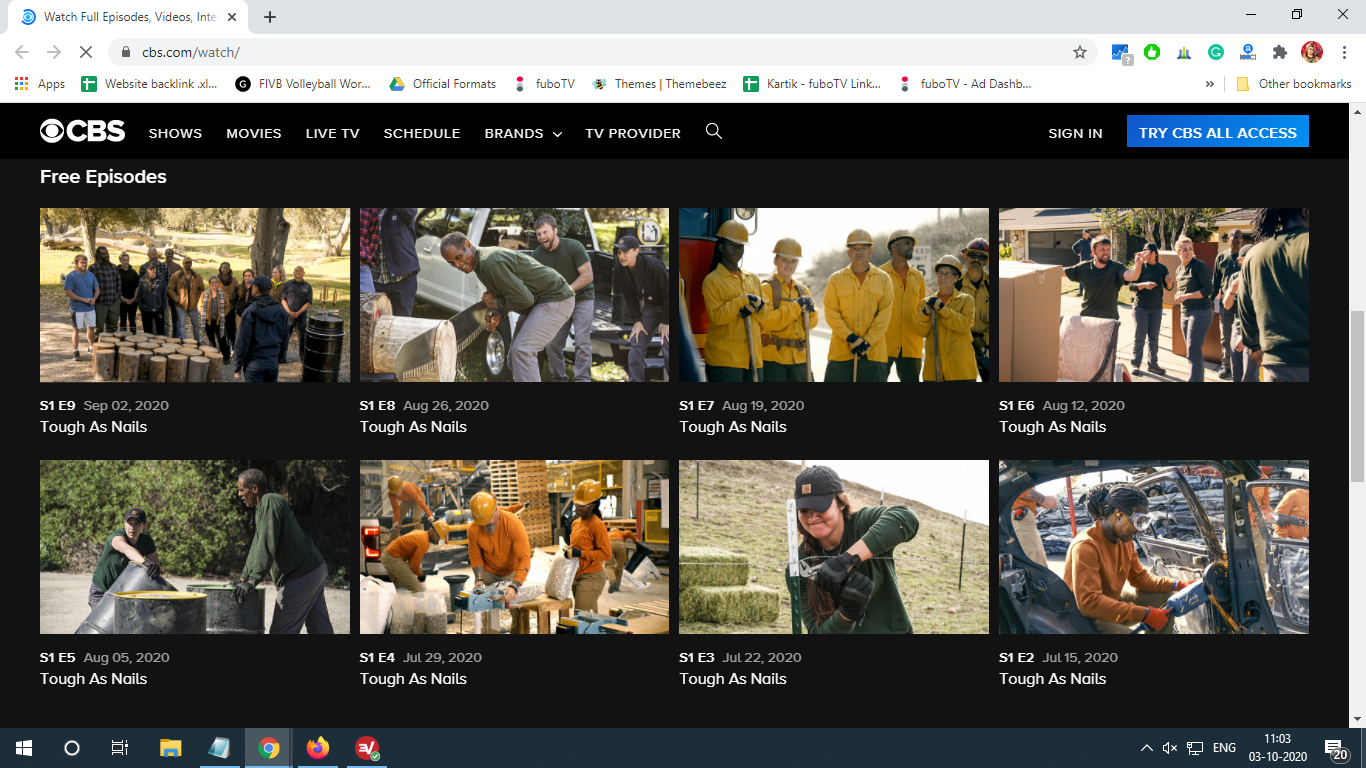Open the S1 E5 episode thumbnail
1366x768 pixels.
click(195, 547)
